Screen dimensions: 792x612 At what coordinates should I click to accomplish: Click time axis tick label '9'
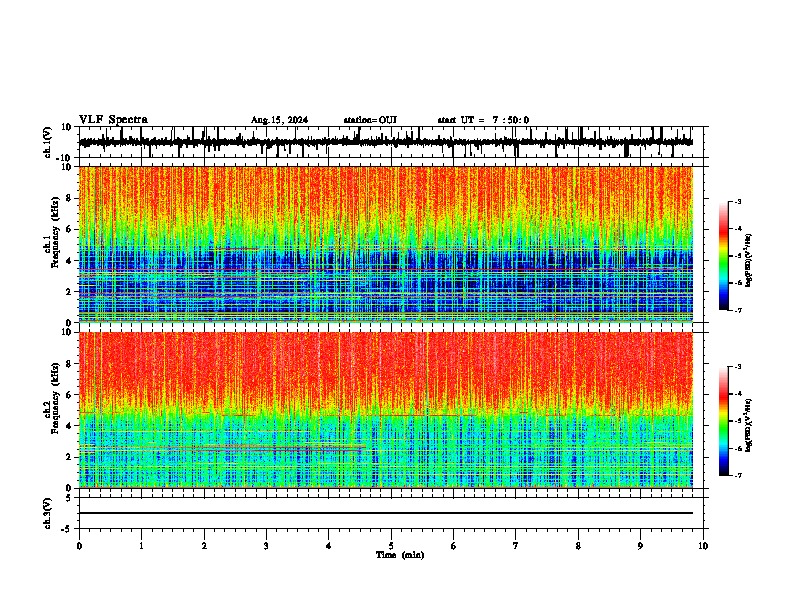click(x=640, y=546)
